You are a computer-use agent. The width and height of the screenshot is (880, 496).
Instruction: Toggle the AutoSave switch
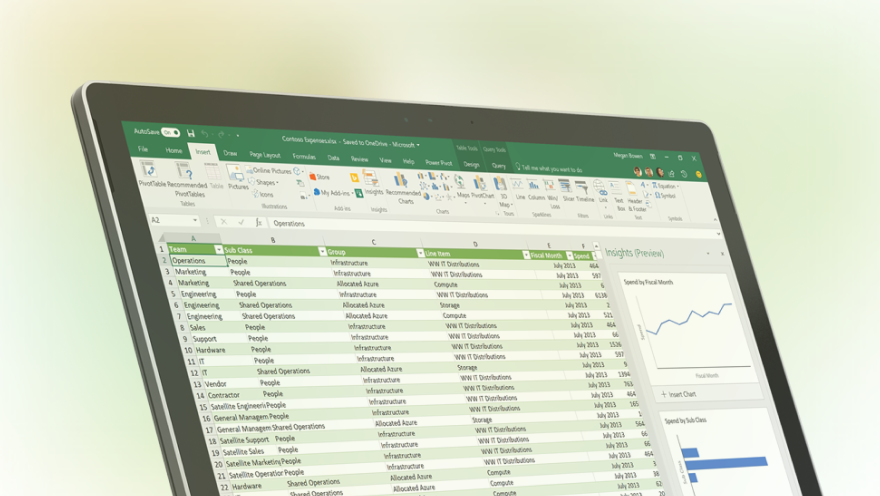(x=171, y=132)
